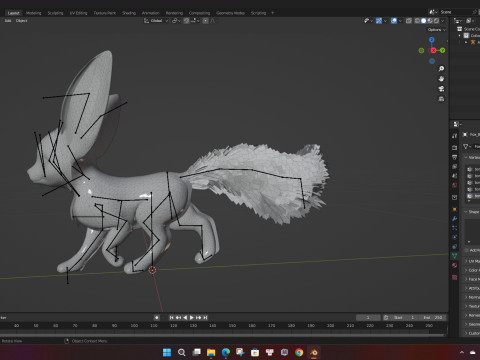The height and width of the screenshot is (360, 480).
Task: Open the viewport shading options arrow
Action: point(443,21)
